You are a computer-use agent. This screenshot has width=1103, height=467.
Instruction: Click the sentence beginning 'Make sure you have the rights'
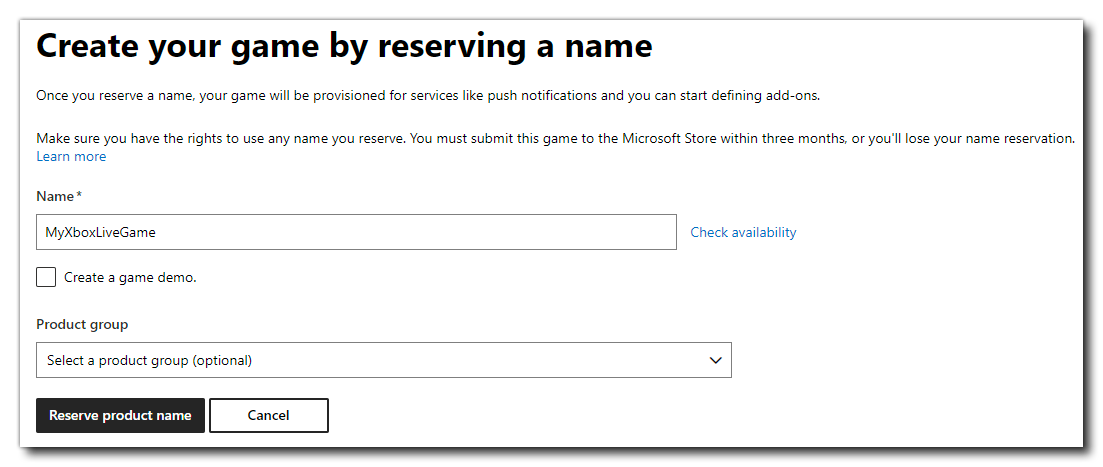point(556,139)
